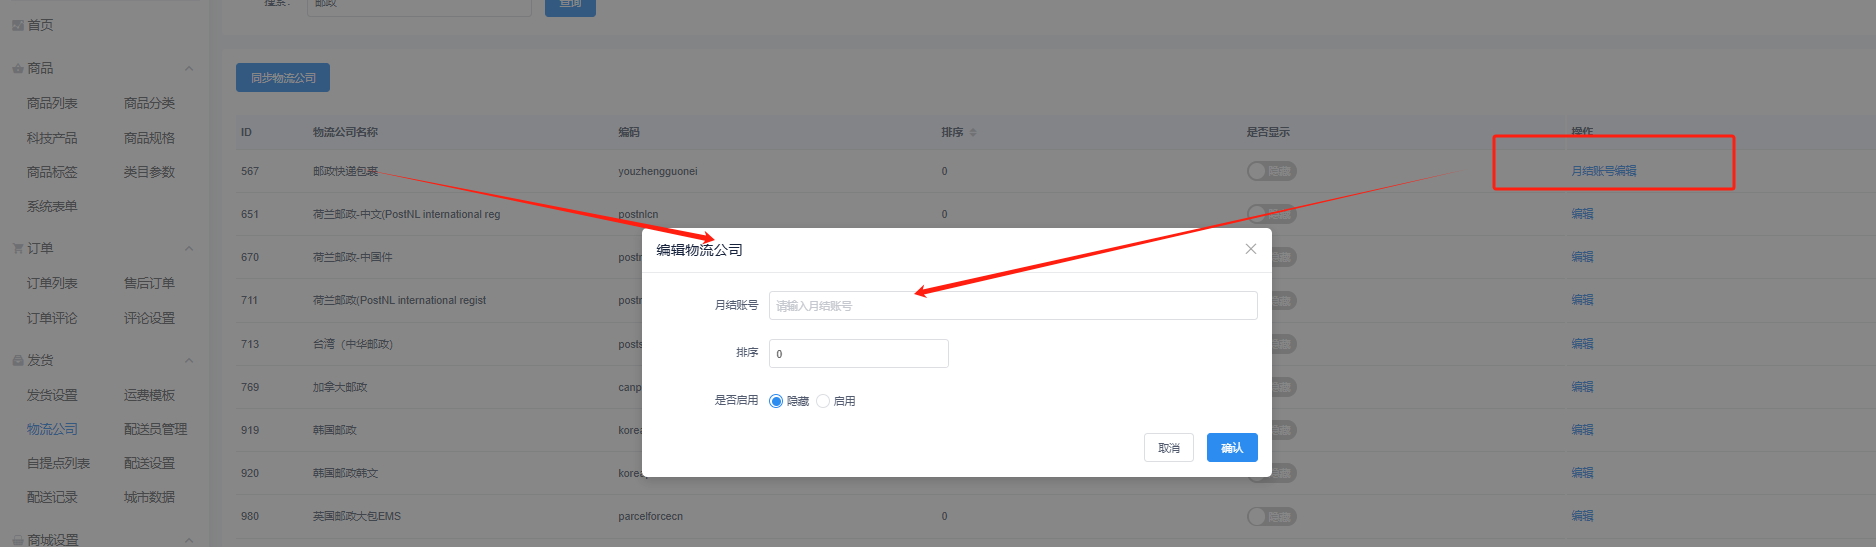1876x547 pixels.
Task: Click the sort arrows beside 排序 column header
Action: [973, 132]
